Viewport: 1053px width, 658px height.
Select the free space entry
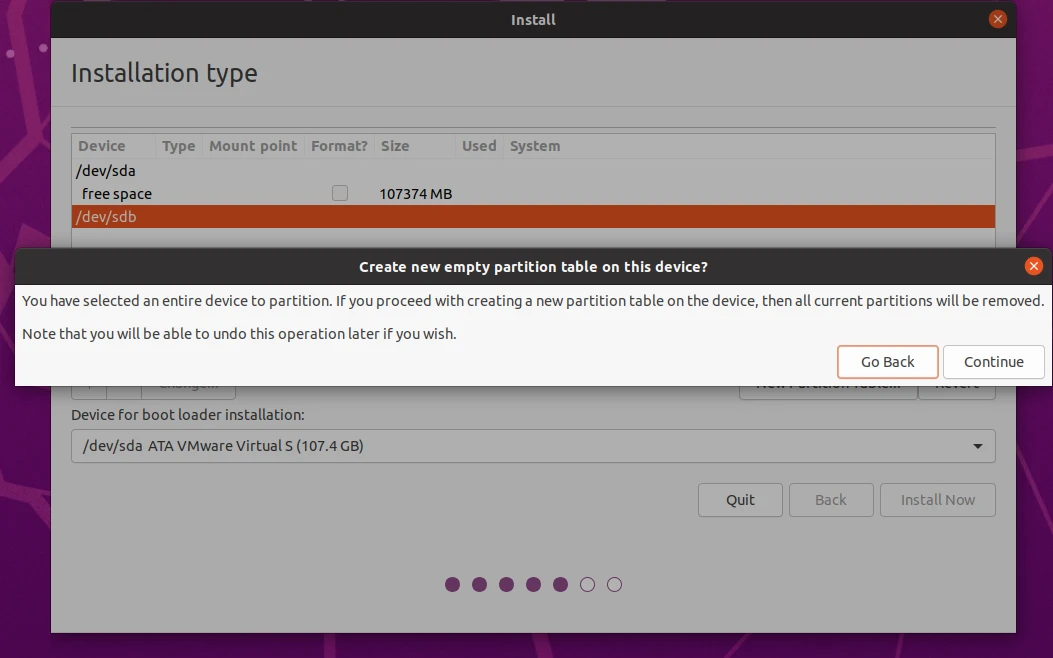click(x=117, y=194)
